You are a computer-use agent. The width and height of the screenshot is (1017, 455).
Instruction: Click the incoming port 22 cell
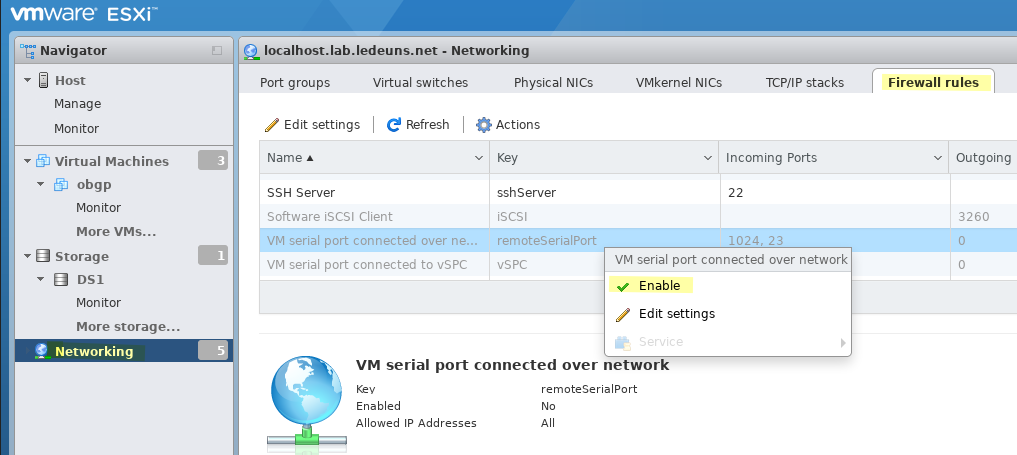(x=834, y=192)
